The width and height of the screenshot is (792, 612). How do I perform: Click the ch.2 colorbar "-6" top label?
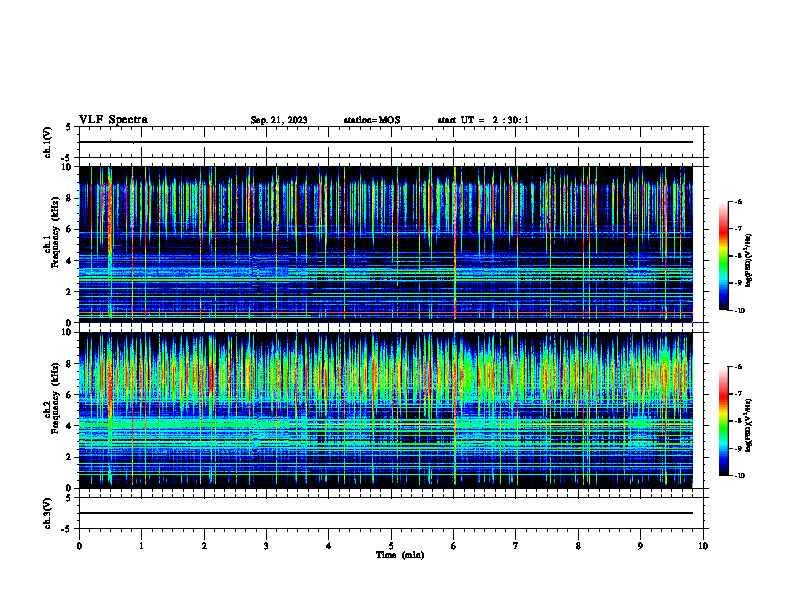pyautogui.click(x=739, y=367)
